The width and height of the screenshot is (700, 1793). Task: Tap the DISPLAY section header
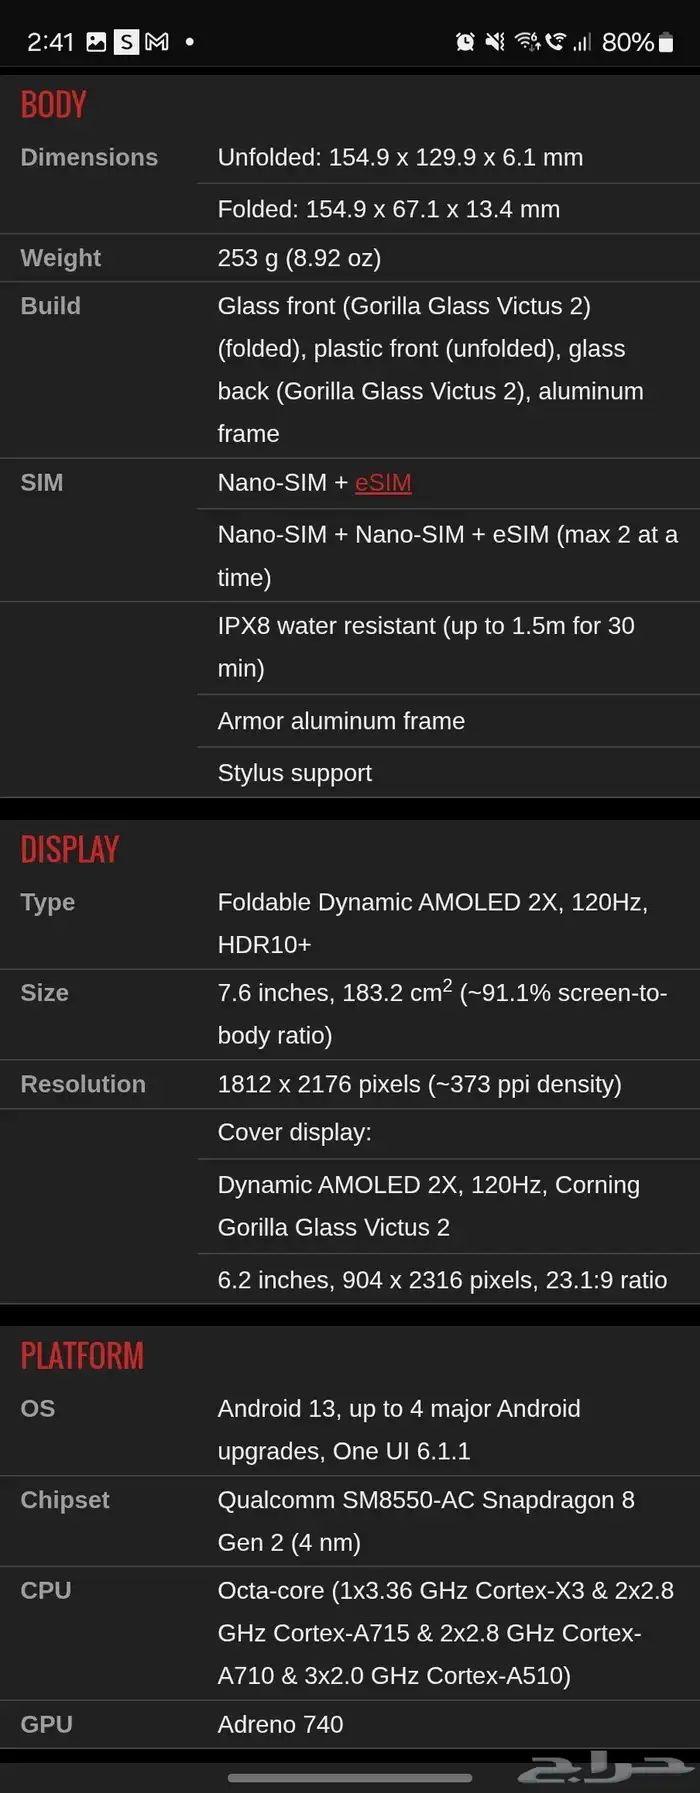(70, 850)
